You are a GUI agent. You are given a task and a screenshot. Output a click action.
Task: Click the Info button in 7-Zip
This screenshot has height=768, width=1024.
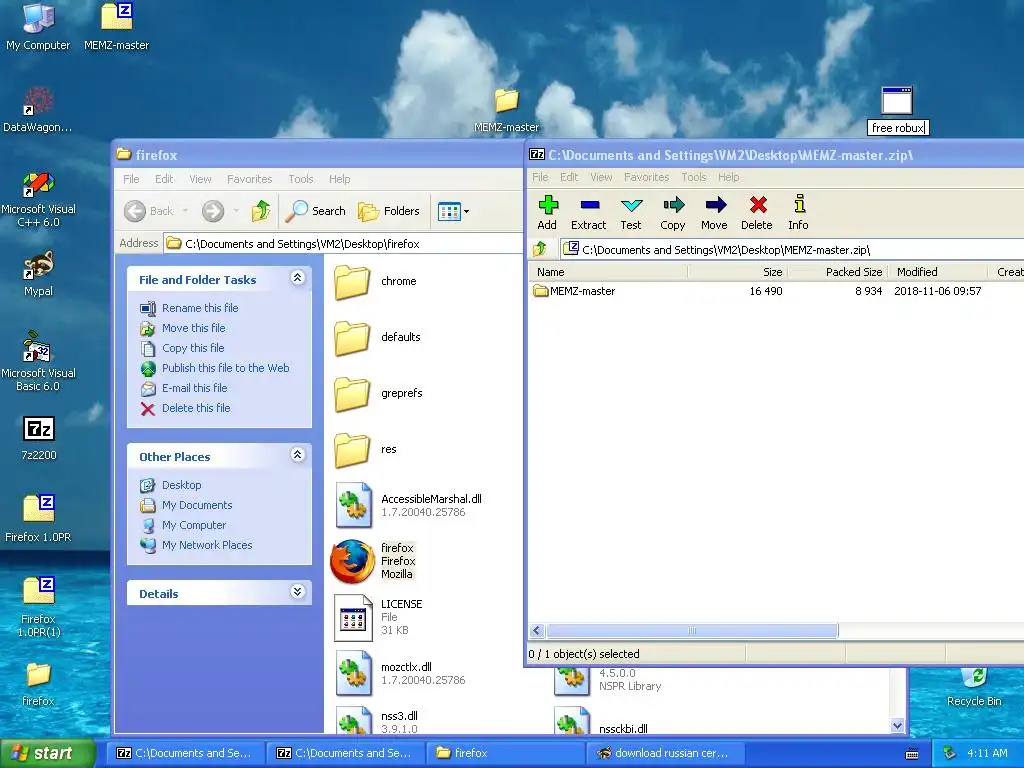coord(798,213)
